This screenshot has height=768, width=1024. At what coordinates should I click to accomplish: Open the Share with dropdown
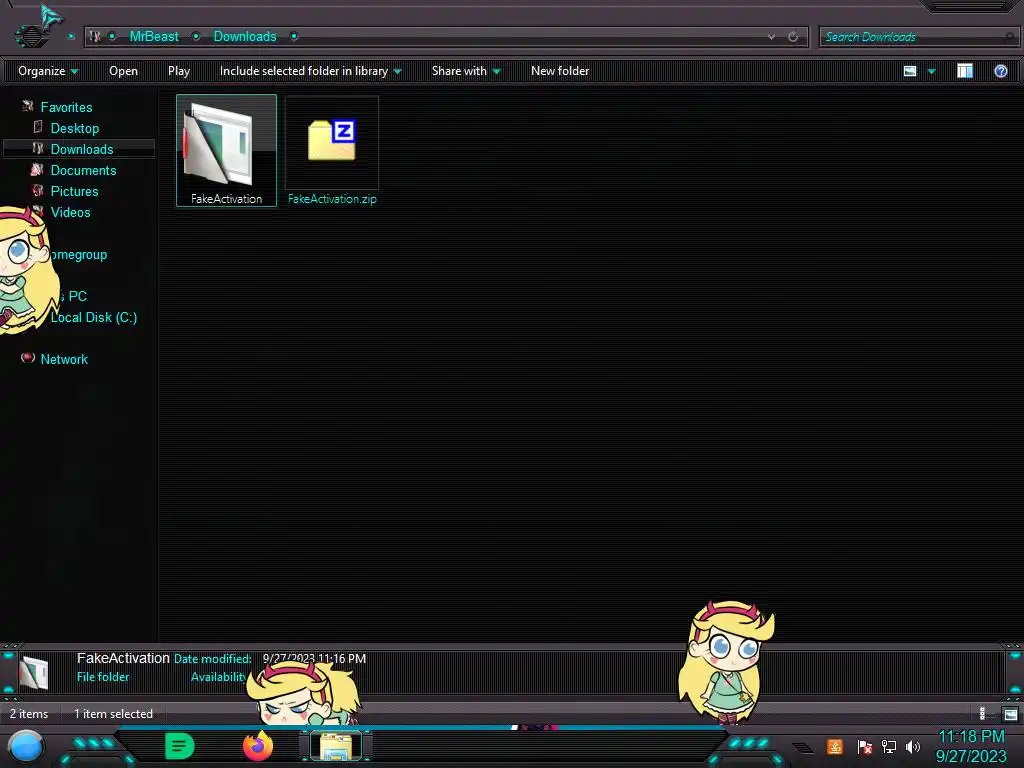click(466, 71)
